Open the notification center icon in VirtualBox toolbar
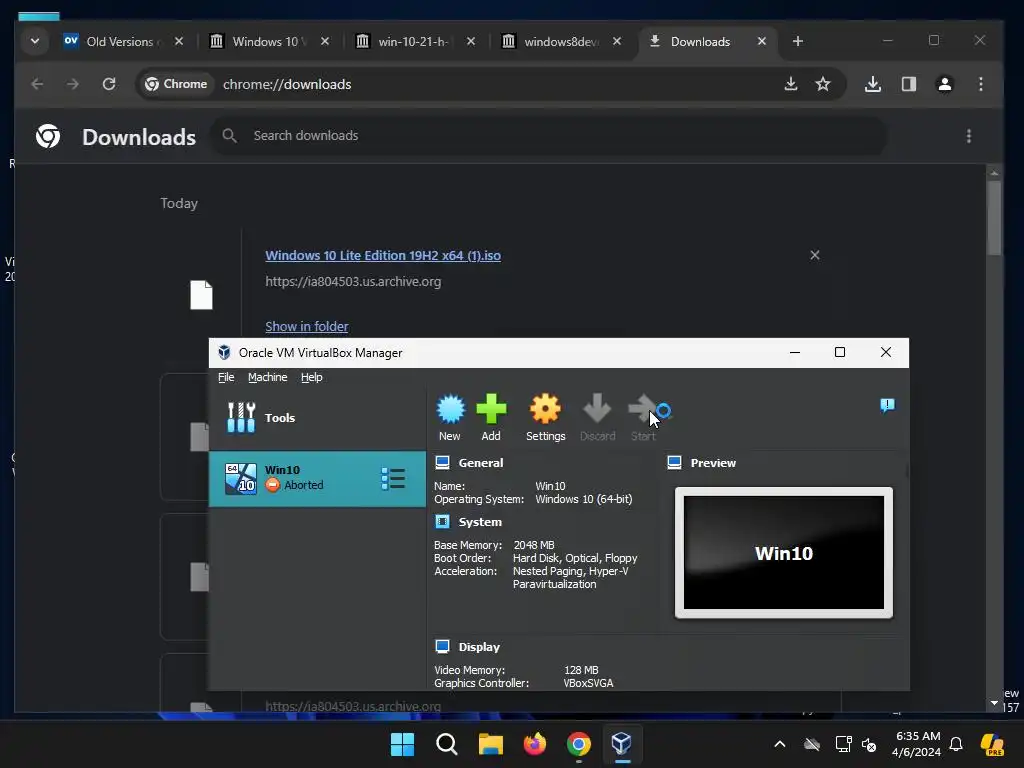The width and height of the screenshot is (1024, 768). 887,406
